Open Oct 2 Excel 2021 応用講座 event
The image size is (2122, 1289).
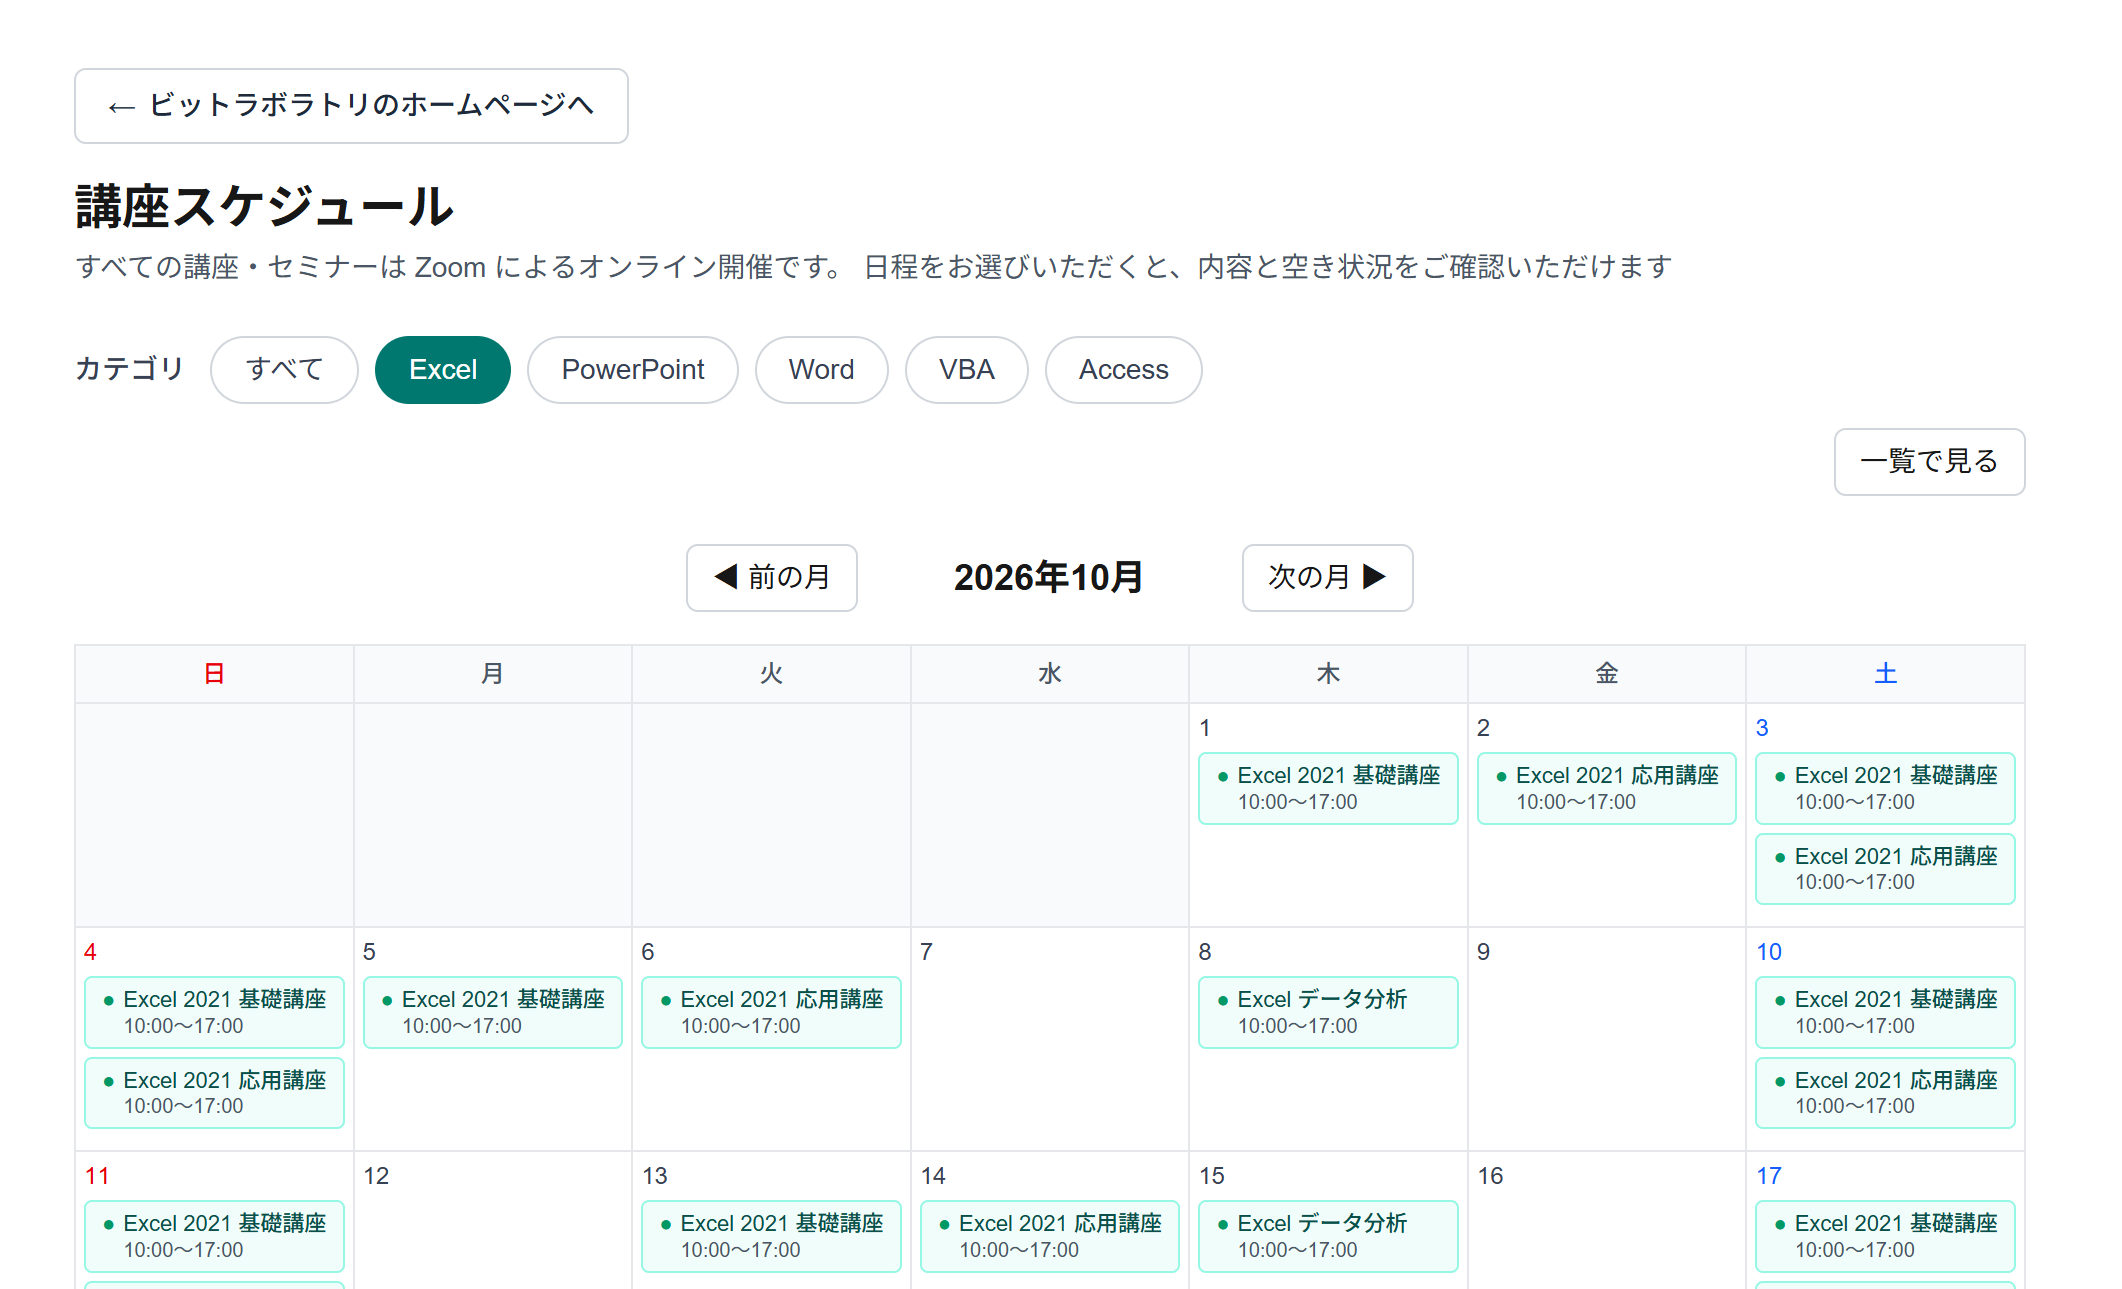(x=1607, y=788)
